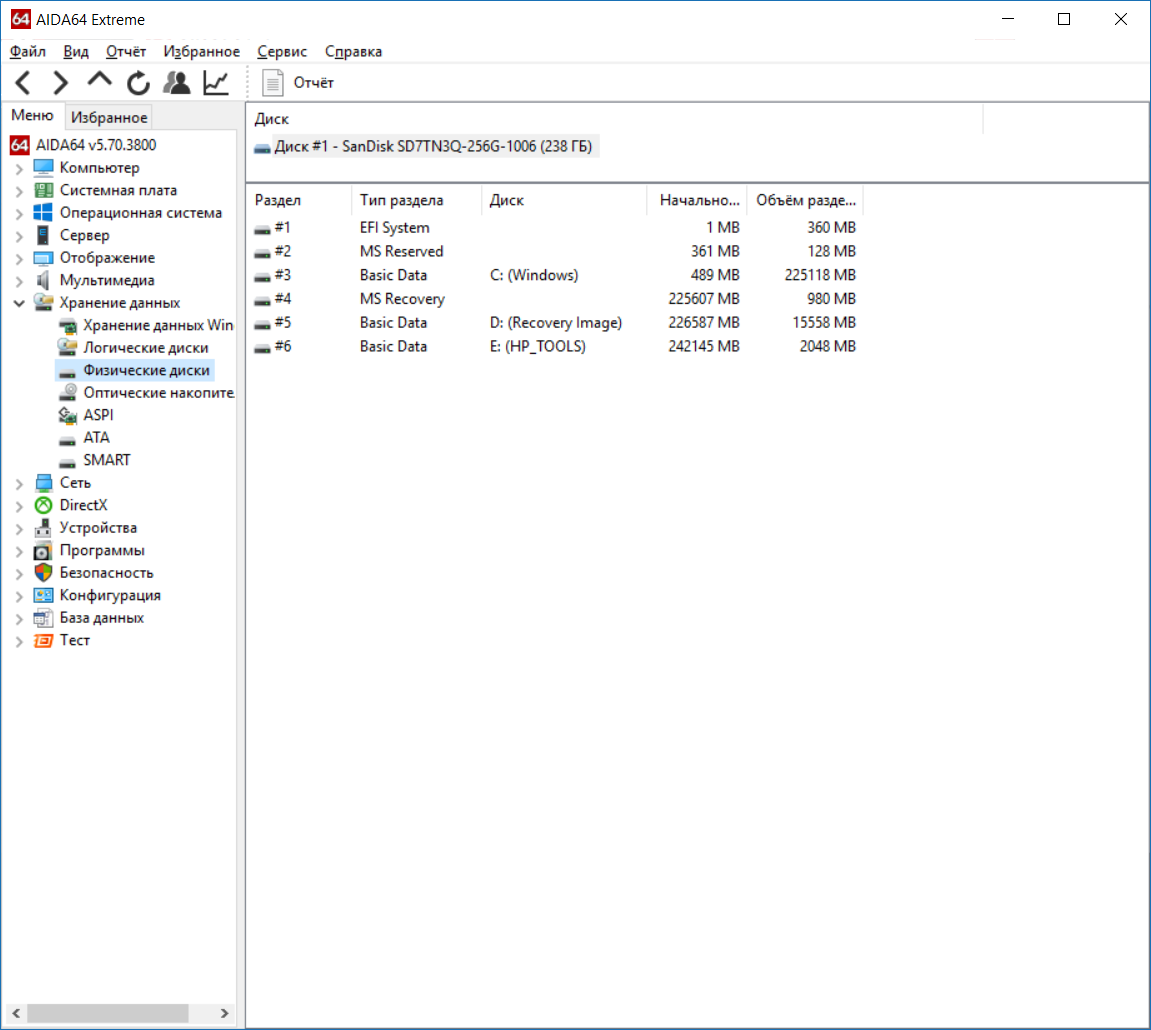
Task: Open the Файл menu
Action: 27,51
